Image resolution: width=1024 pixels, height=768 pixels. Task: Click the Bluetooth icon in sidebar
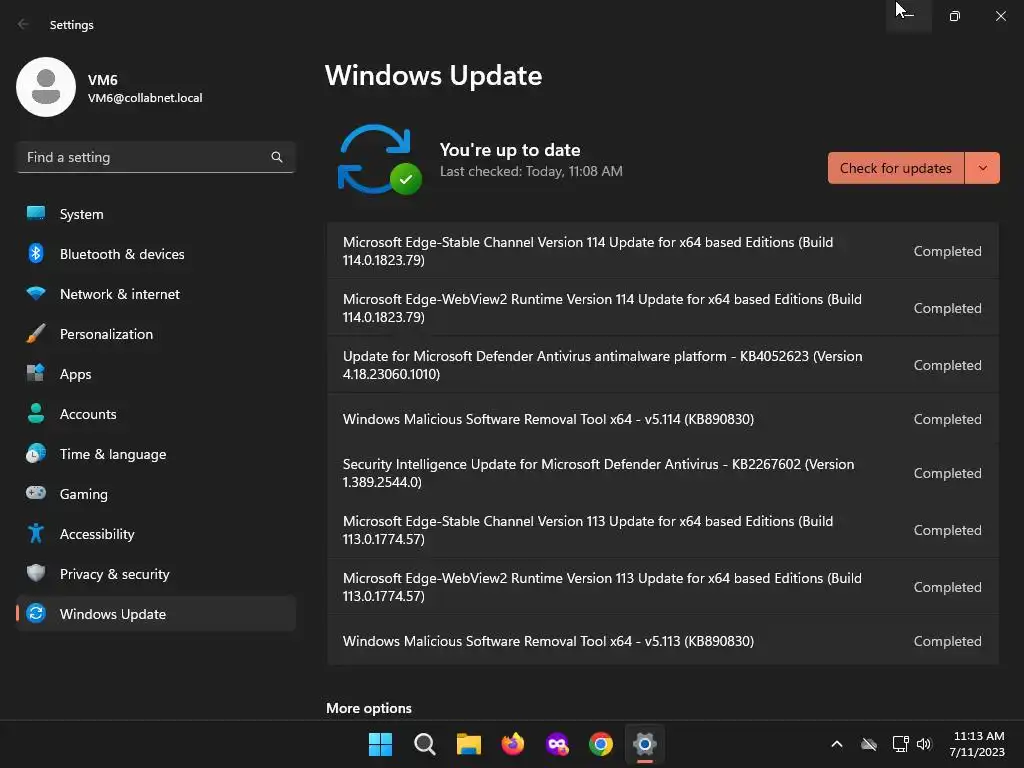(x=36, y=253)
